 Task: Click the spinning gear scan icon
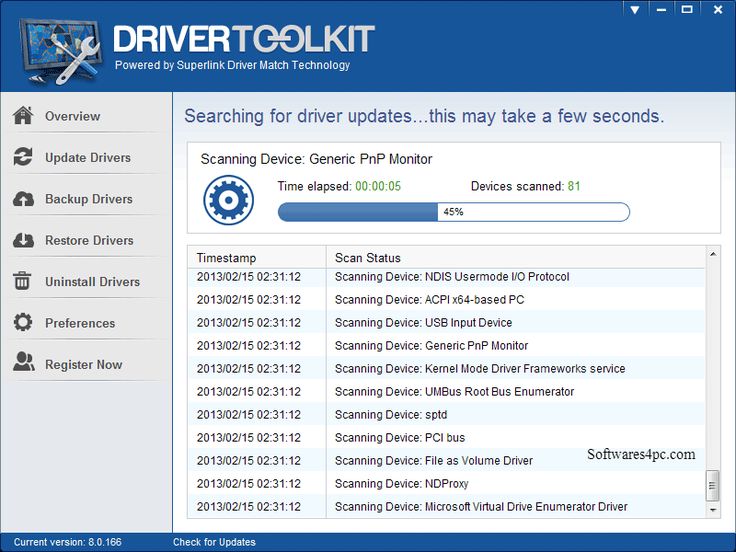(x=229, y=200)
